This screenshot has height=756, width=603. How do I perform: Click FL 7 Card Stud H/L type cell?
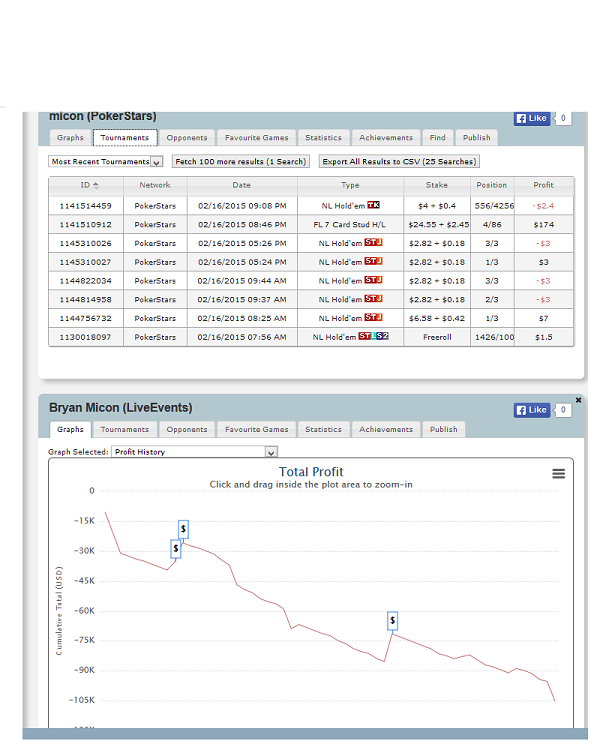(x=349, y=225)
